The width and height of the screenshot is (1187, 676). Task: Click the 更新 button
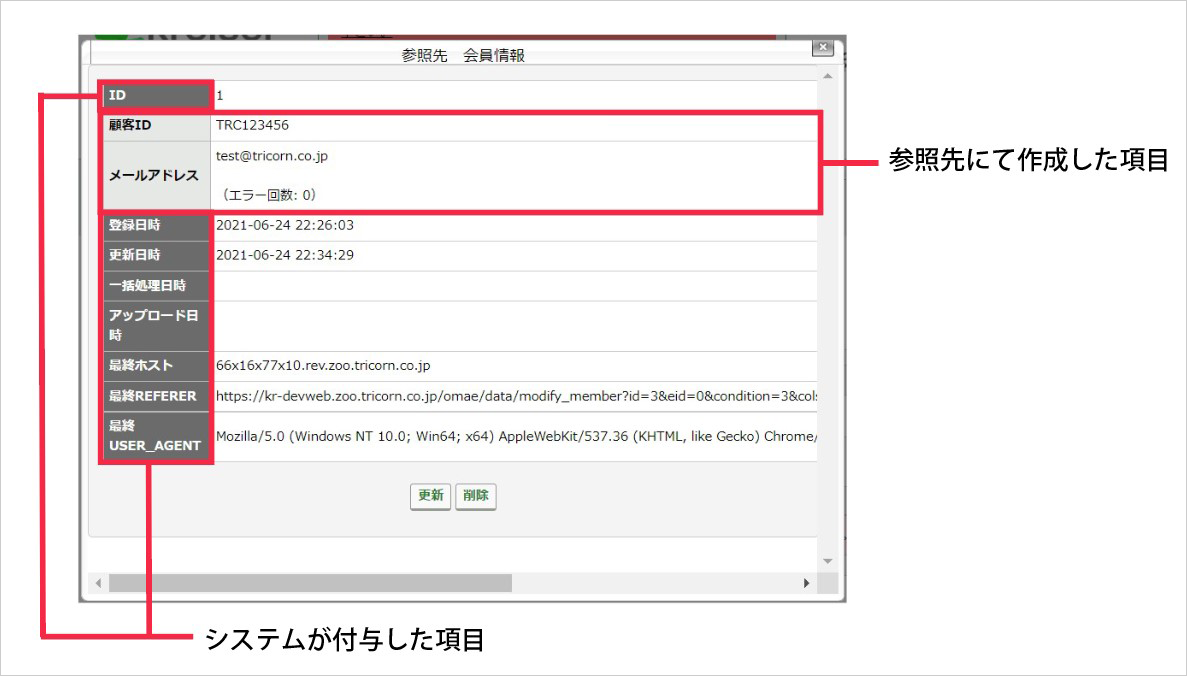pyautogui.click(x=430, y=497)
